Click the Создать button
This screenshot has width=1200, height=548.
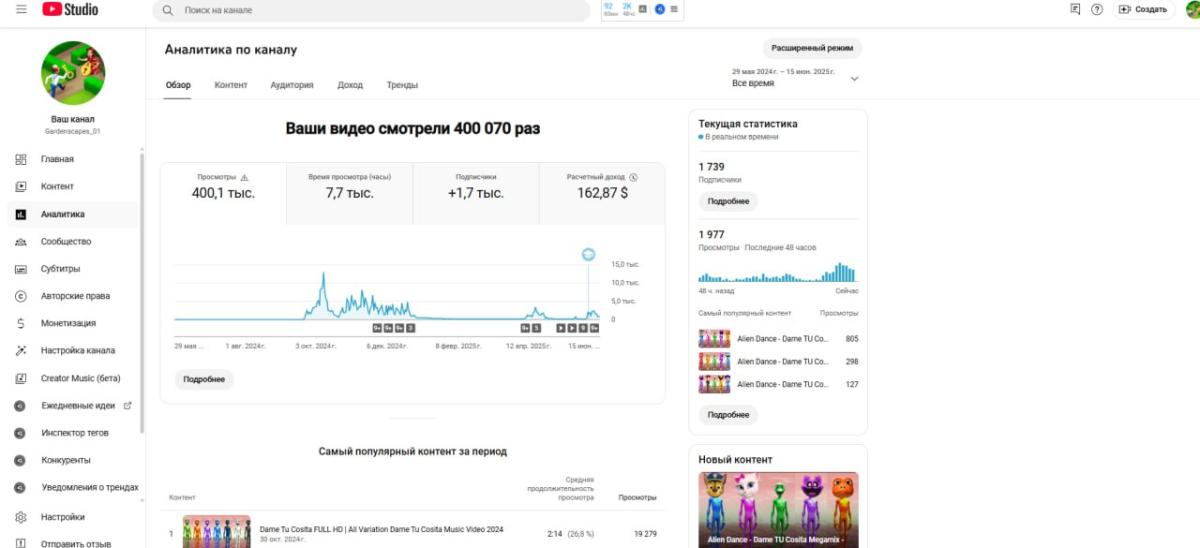coord(1144,9)
